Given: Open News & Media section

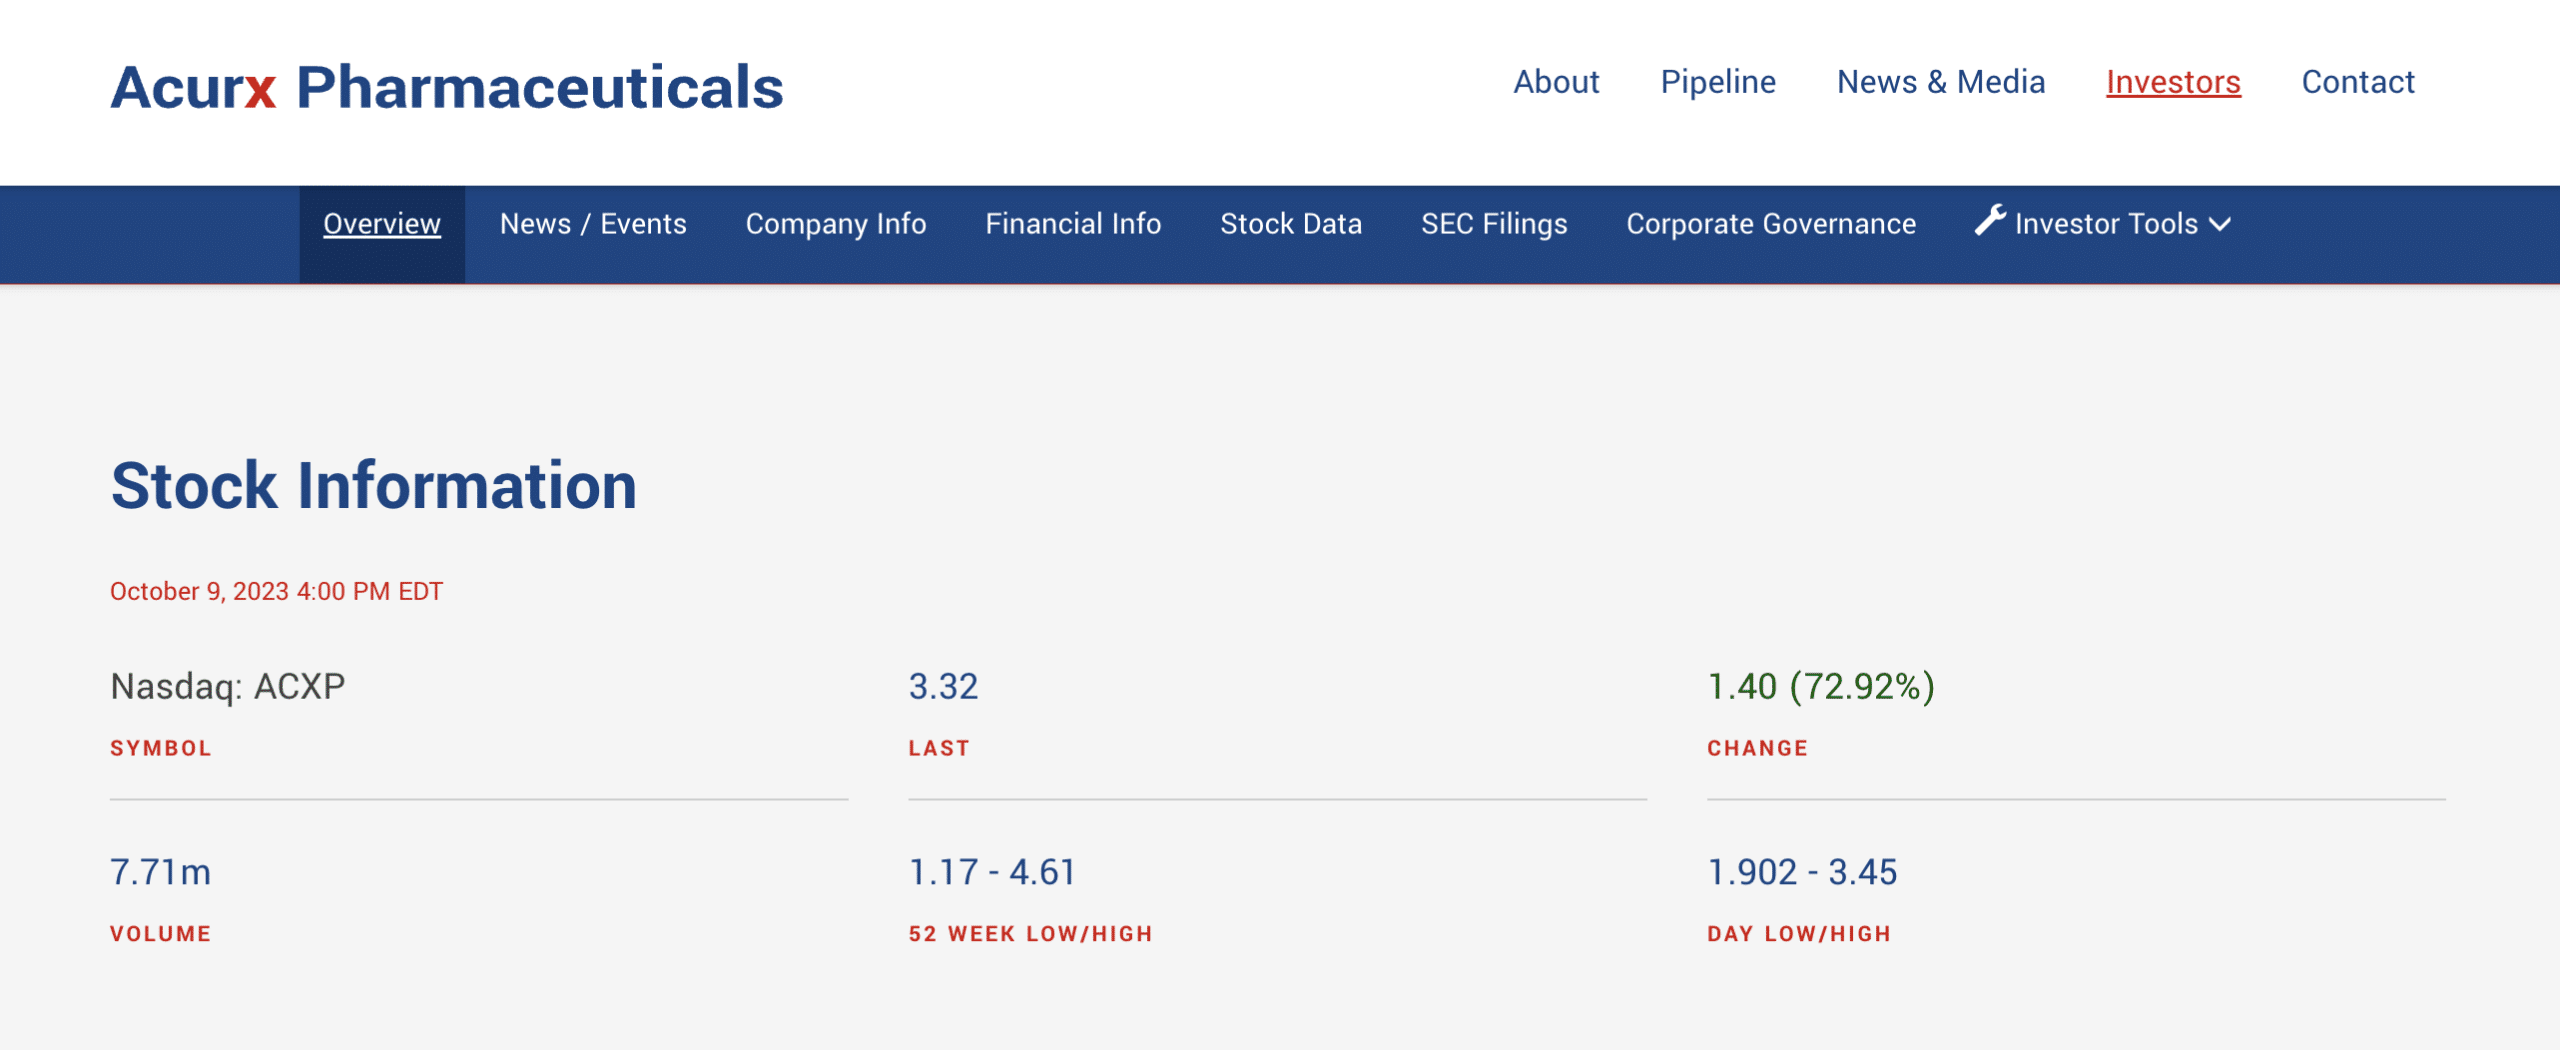Looking at the screenshot, I should tap(1941, 82).
